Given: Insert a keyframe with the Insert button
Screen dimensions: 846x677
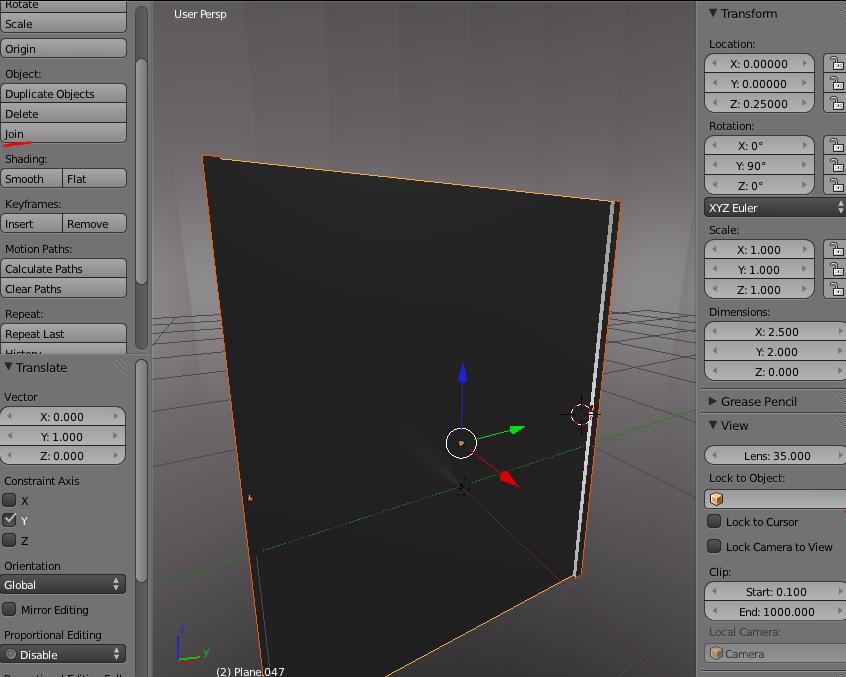Looking at the screenshot, I should click(31, 223).
